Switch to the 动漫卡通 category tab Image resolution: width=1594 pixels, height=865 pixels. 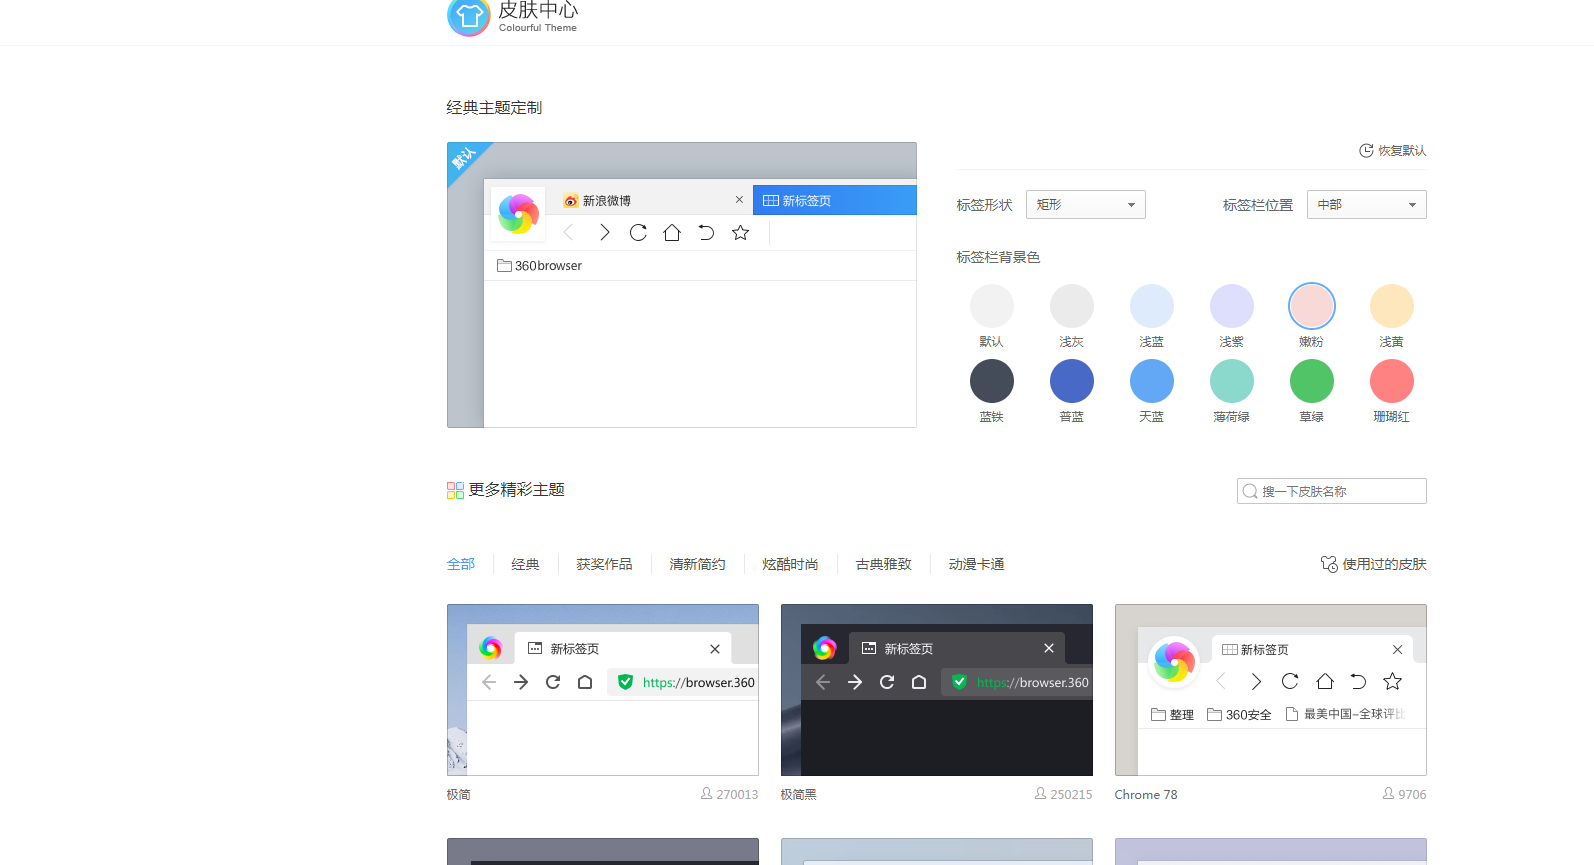coord(977,564)
